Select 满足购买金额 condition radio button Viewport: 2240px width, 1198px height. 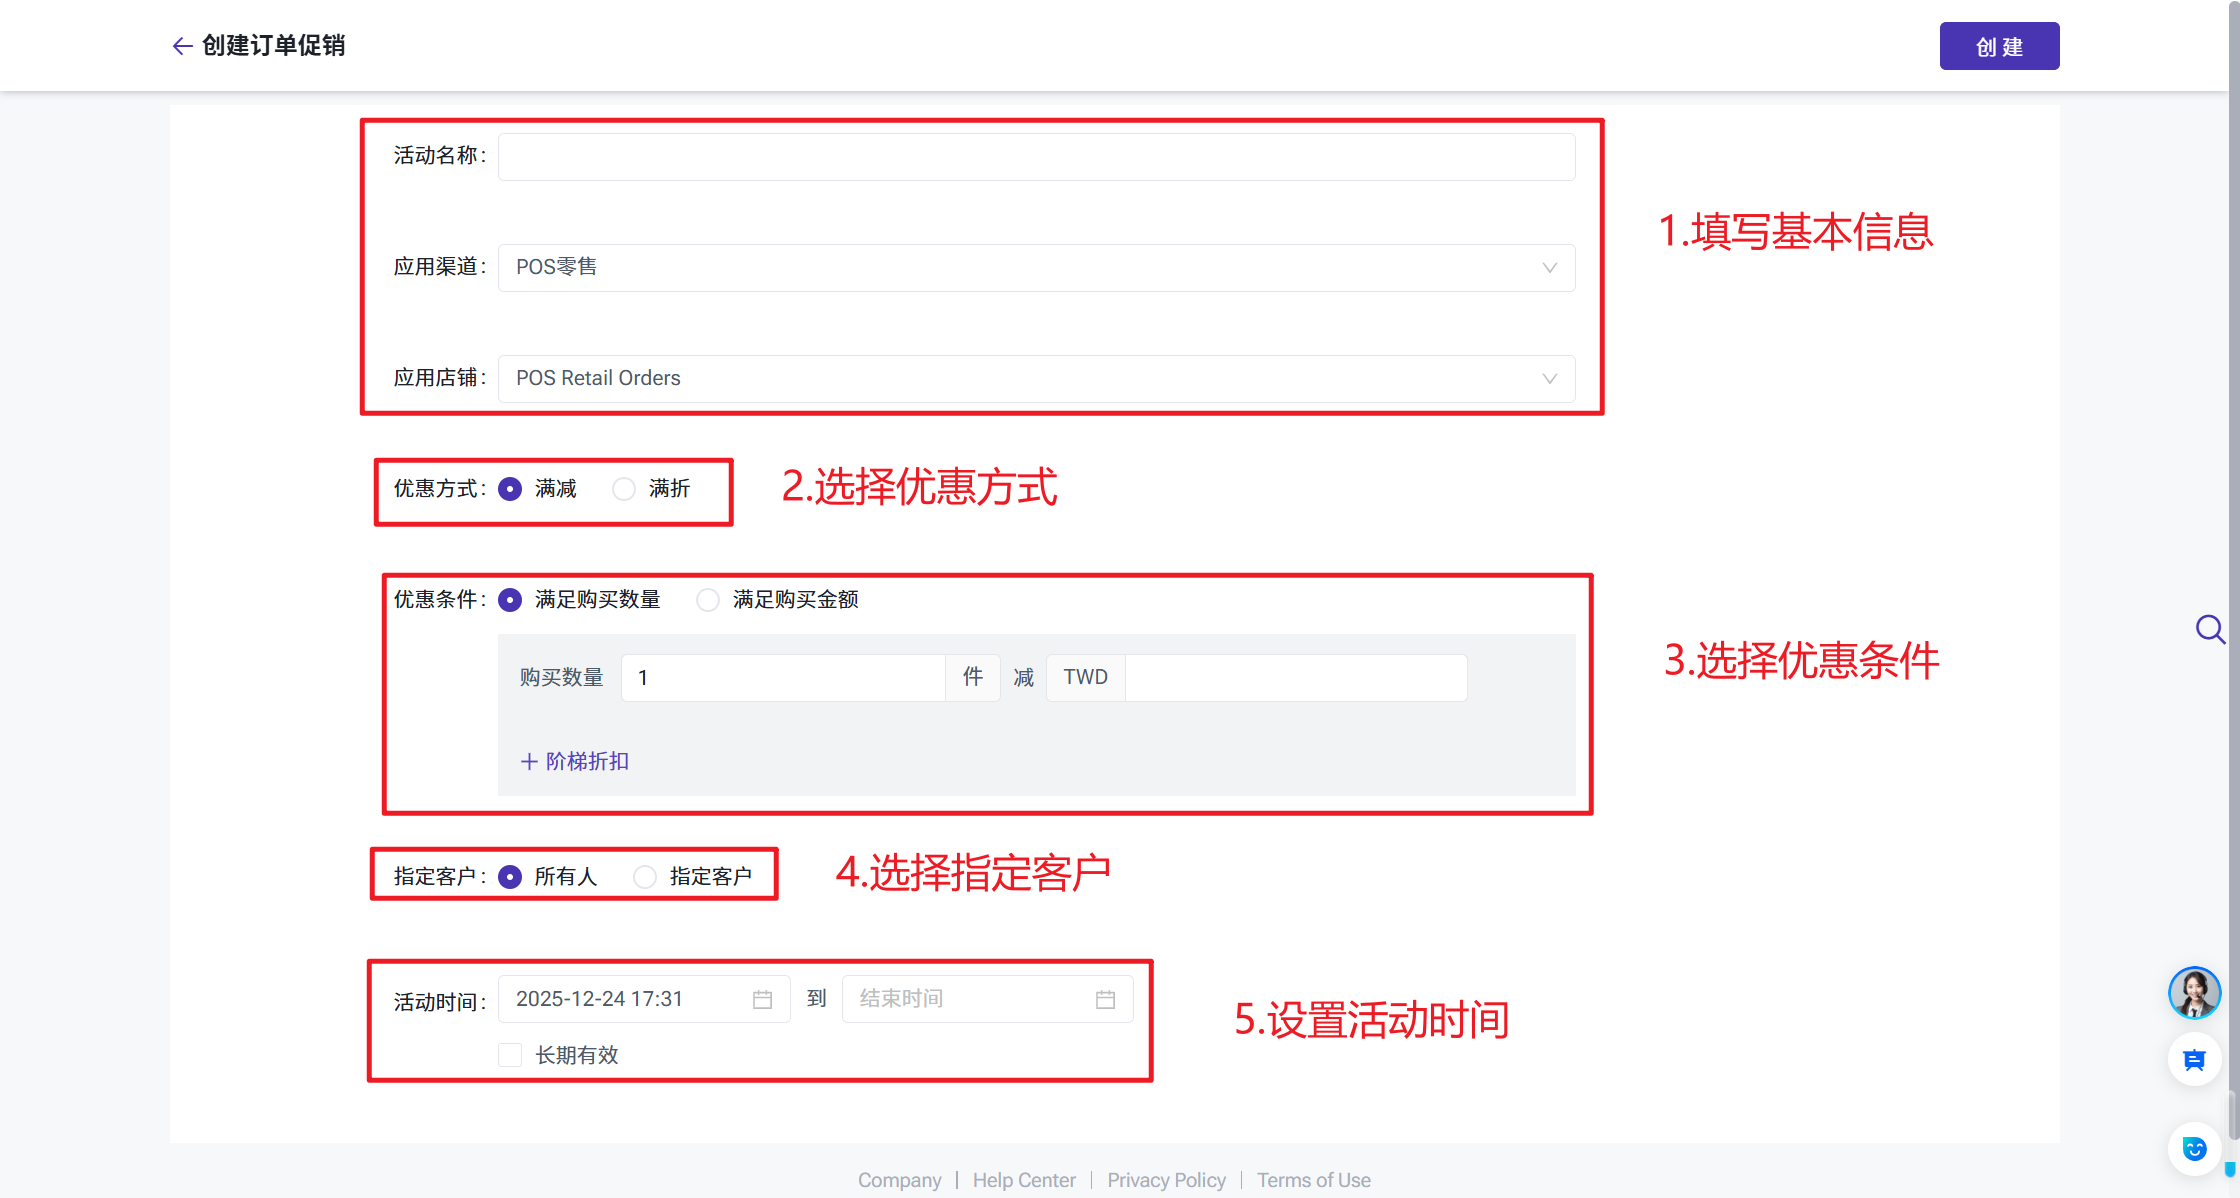708,600
